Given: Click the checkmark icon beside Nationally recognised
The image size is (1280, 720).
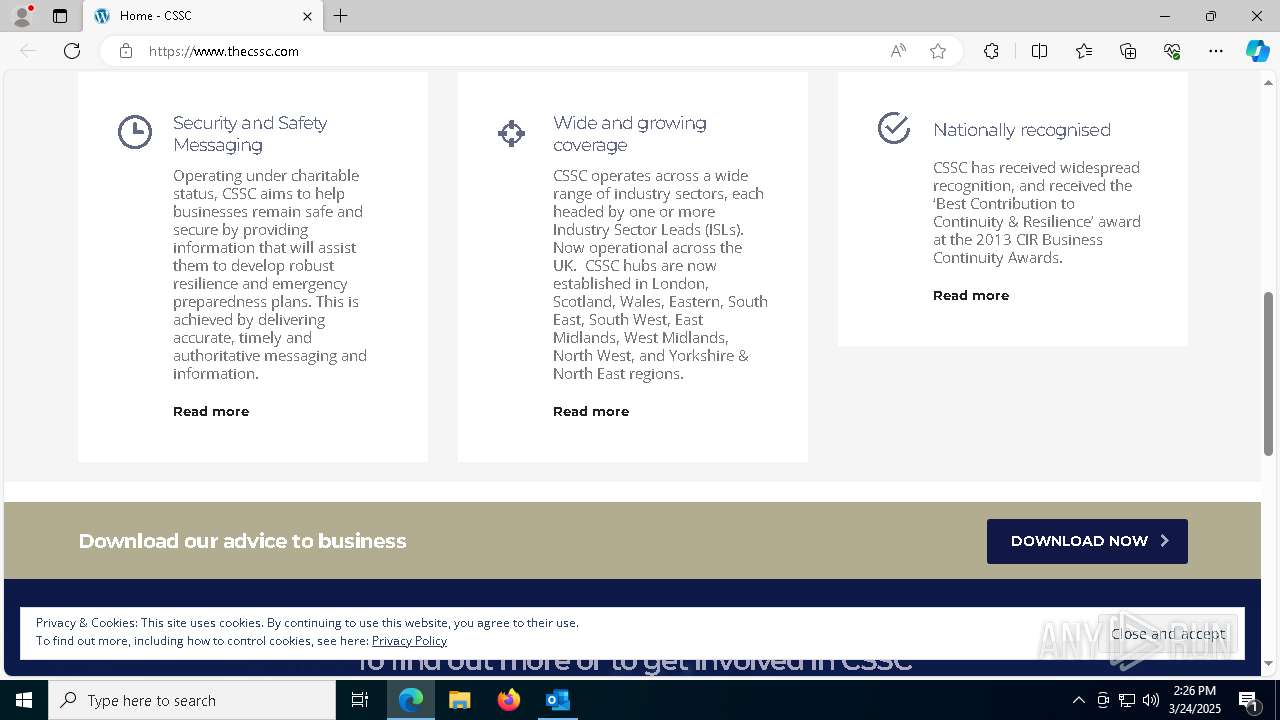Looking at the screenshot, I should point(893,128).
